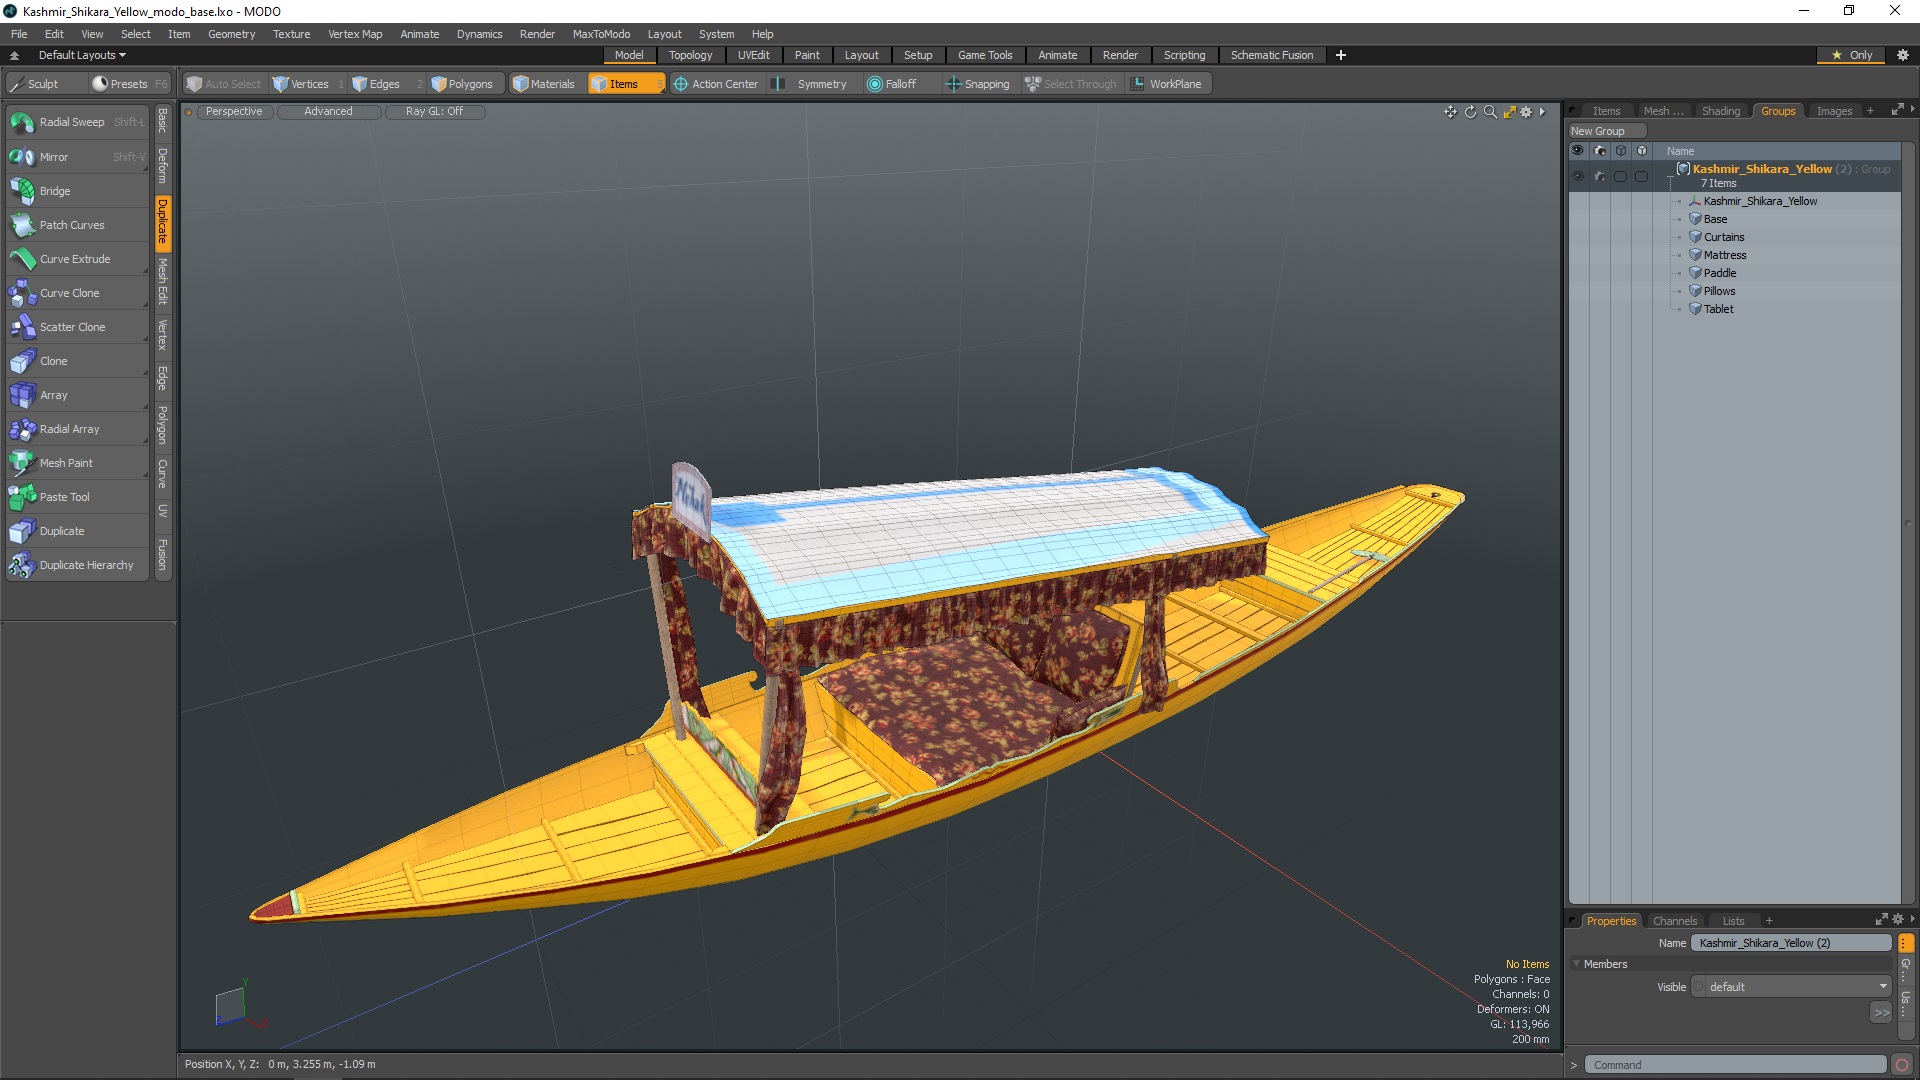The height and width of the screenshot is (1080, 1920).
Task: Activate the Bridge tool
Action: 55,191
